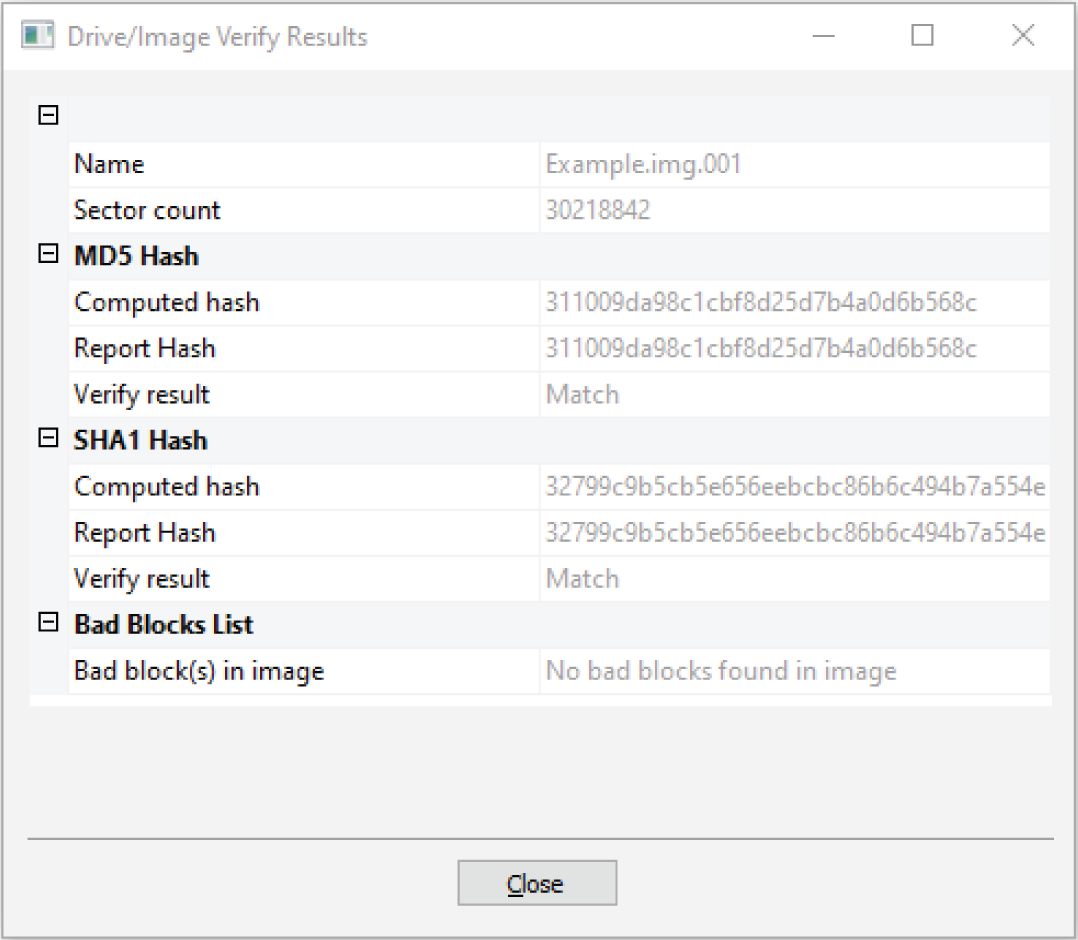
Task: Select MD5 Report Hash label
Action: pos(144,349)
